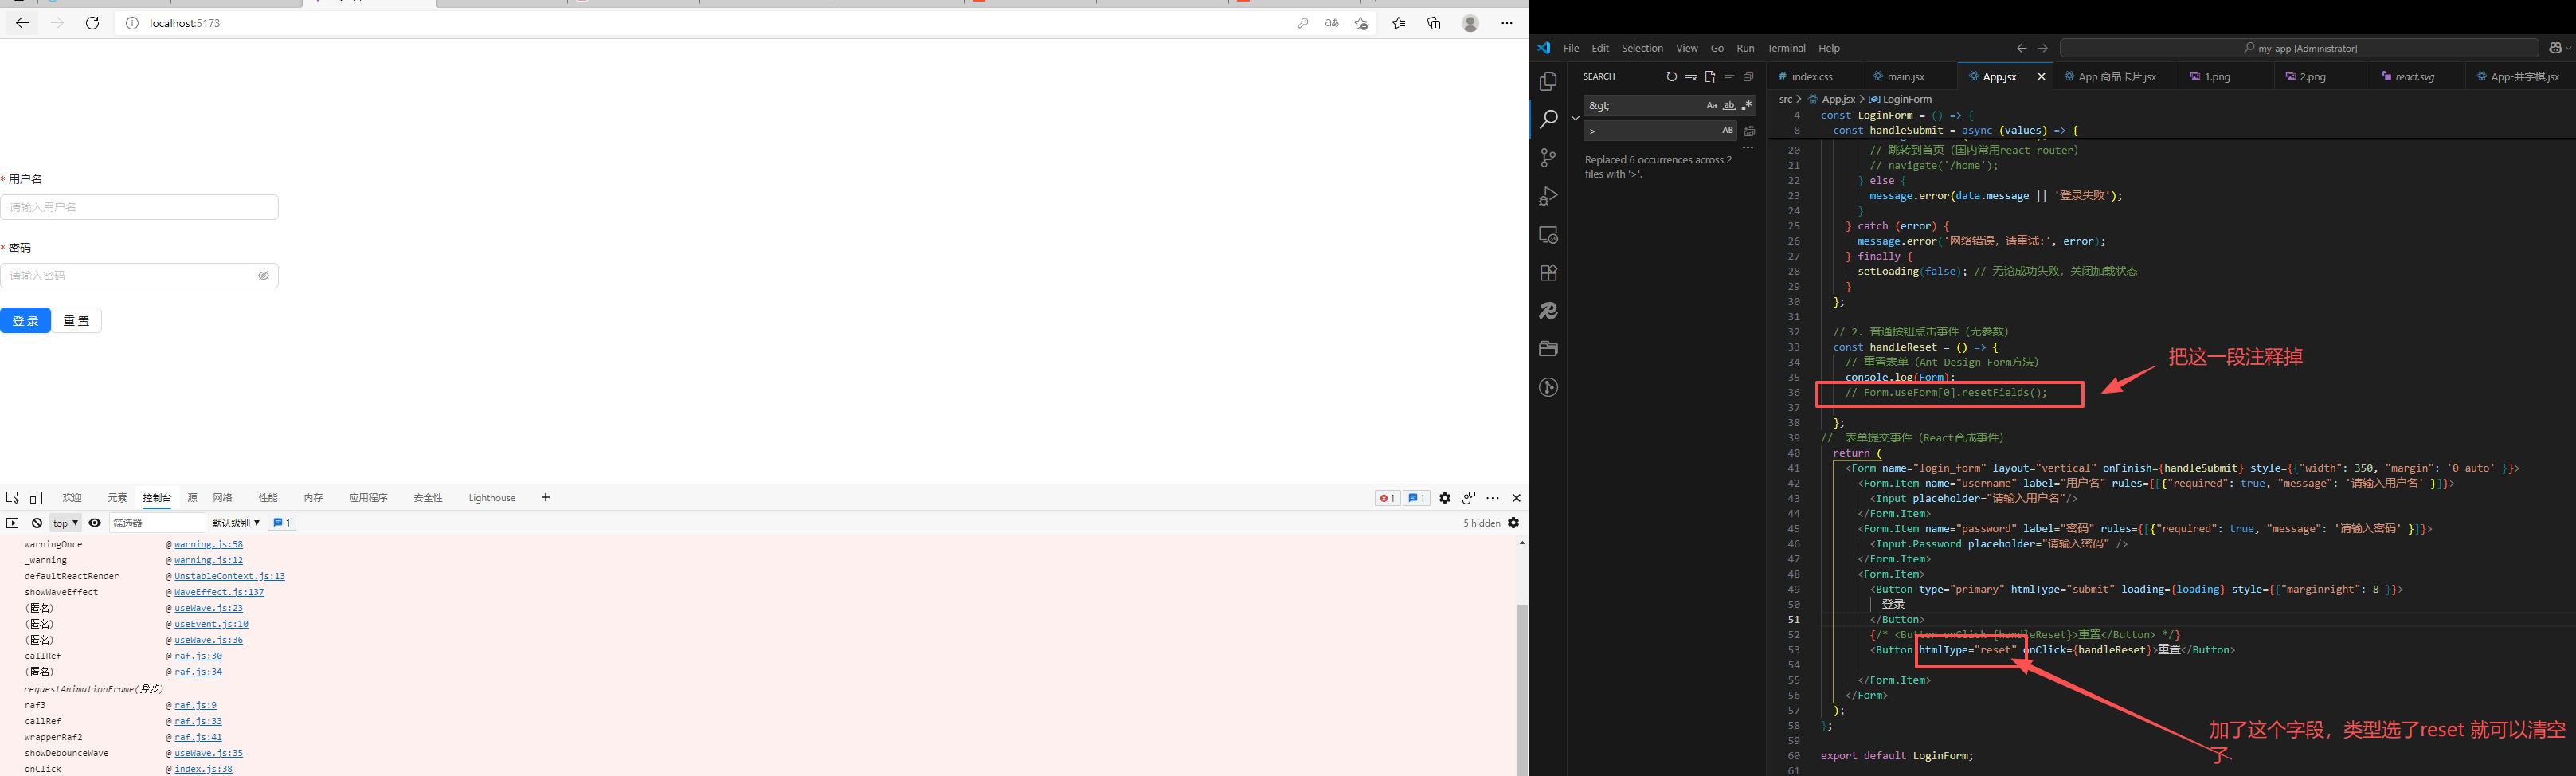The height and width of the screenshot is (776, 2576).
Task: Toggle search details three-dot button
Action: click(x=1748, y=148)
